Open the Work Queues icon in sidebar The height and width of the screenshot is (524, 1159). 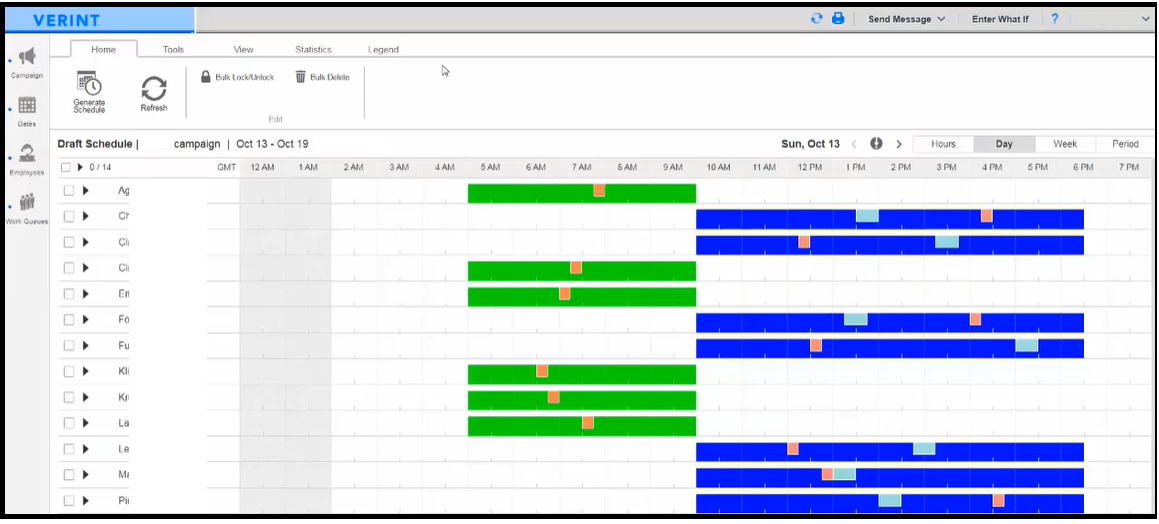(x=27, y=201)
